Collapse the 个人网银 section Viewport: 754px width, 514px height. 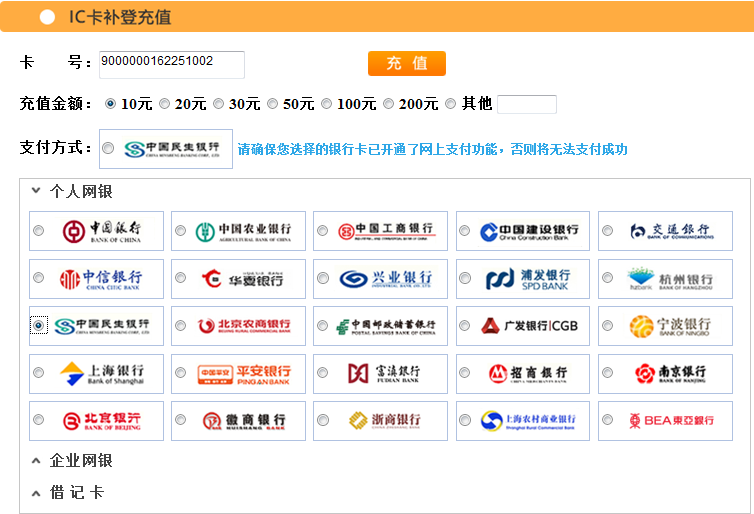[36, 190]
